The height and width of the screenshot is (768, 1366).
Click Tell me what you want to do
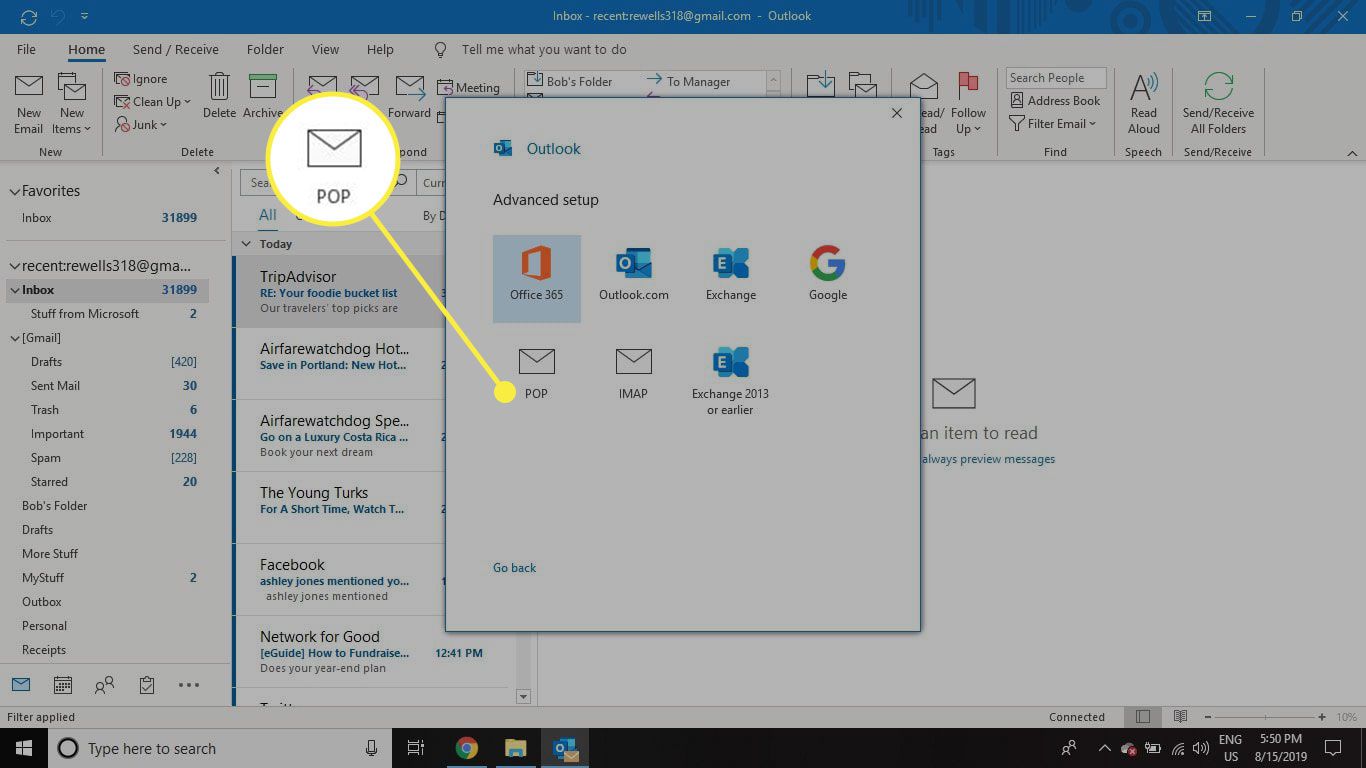(544, 49)
